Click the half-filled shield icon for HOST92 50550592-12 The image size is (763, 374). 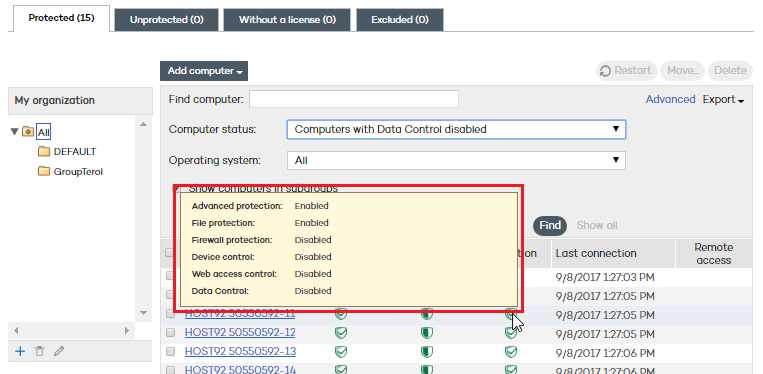[x=427, y=333]
